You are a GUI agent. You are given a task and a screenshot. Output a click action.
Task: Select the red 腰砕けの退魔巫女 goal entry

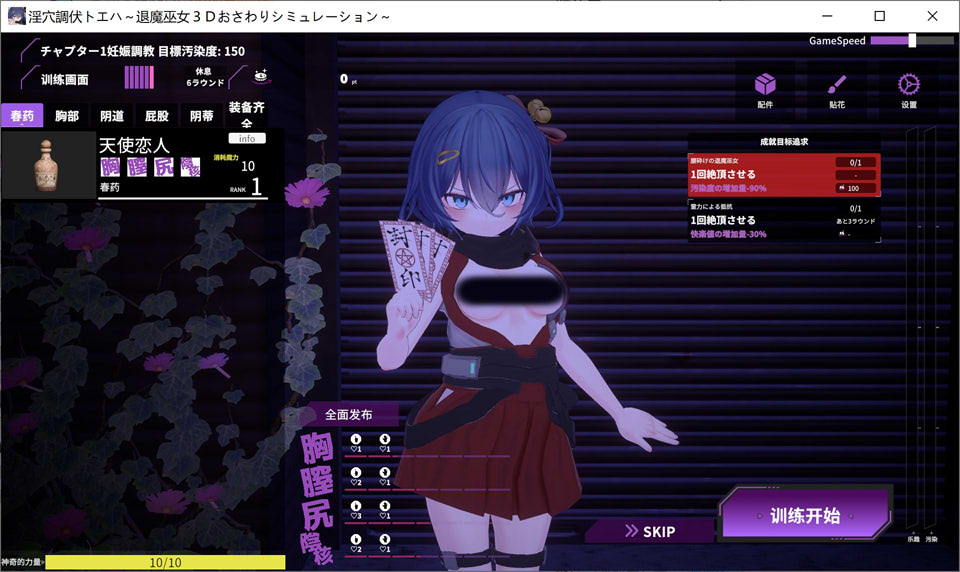784,175
